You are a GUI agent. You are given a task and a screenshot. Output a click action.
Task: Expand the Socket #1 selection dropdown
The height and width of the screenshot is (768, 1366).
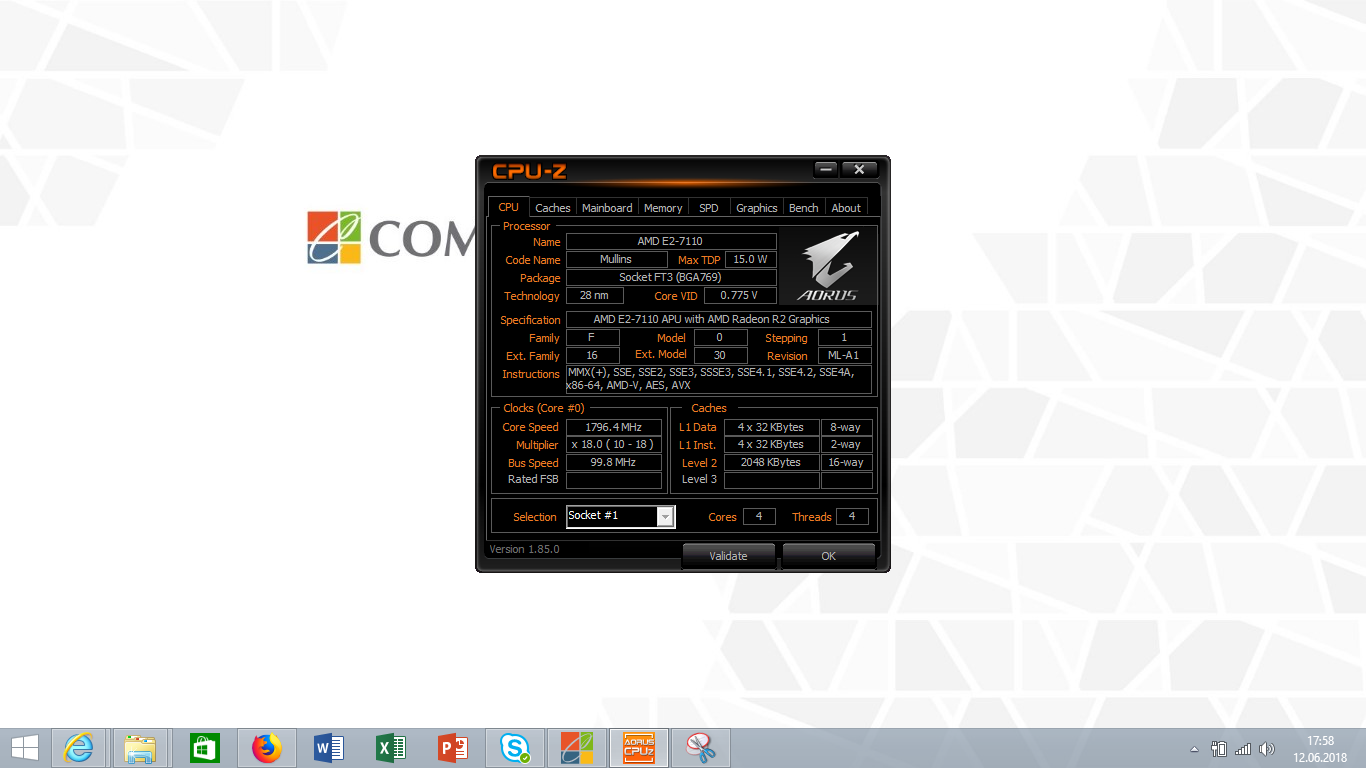pyautogui.click(x=665, y=516)
